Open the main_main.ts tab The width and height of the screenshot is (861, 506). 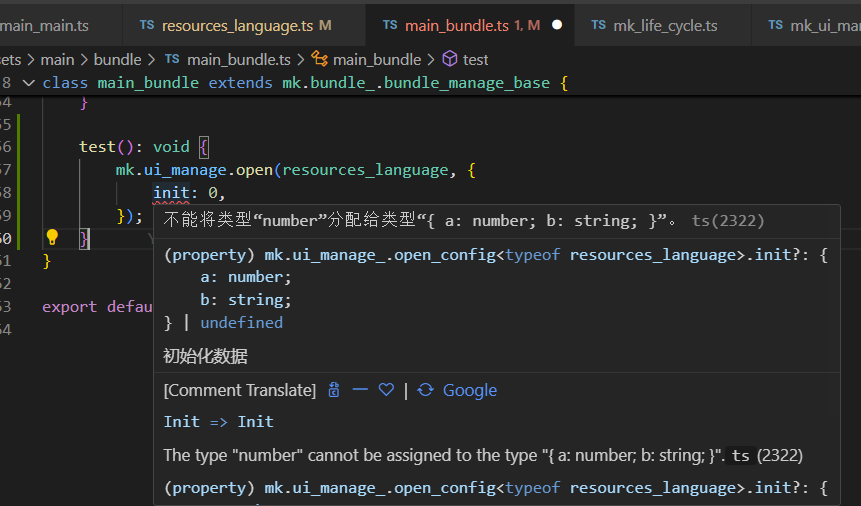[x=46, y=25]
